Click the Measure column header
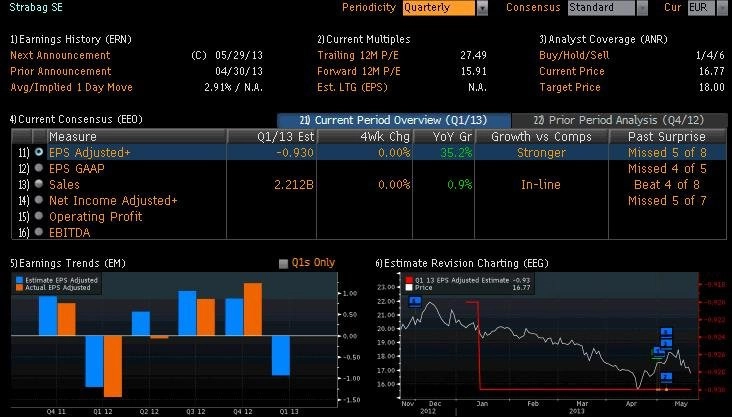 pos(137,136)
